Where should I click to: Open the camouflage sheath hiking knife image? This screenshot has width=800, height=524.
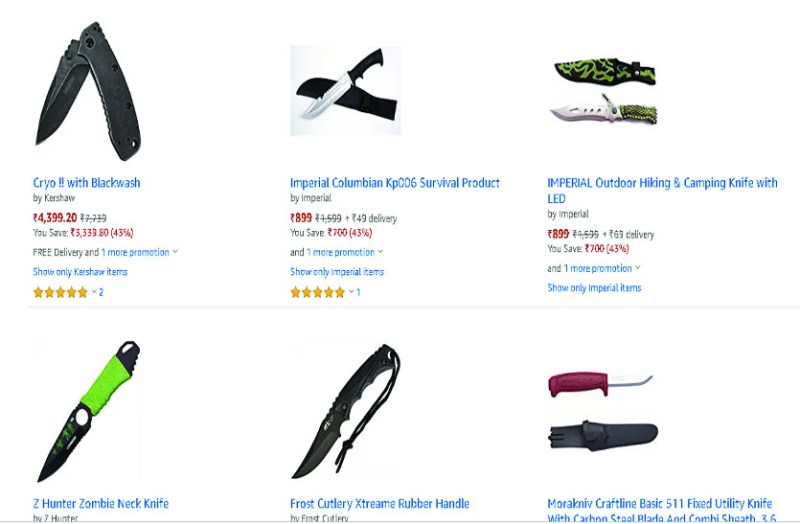click(603, 91)
